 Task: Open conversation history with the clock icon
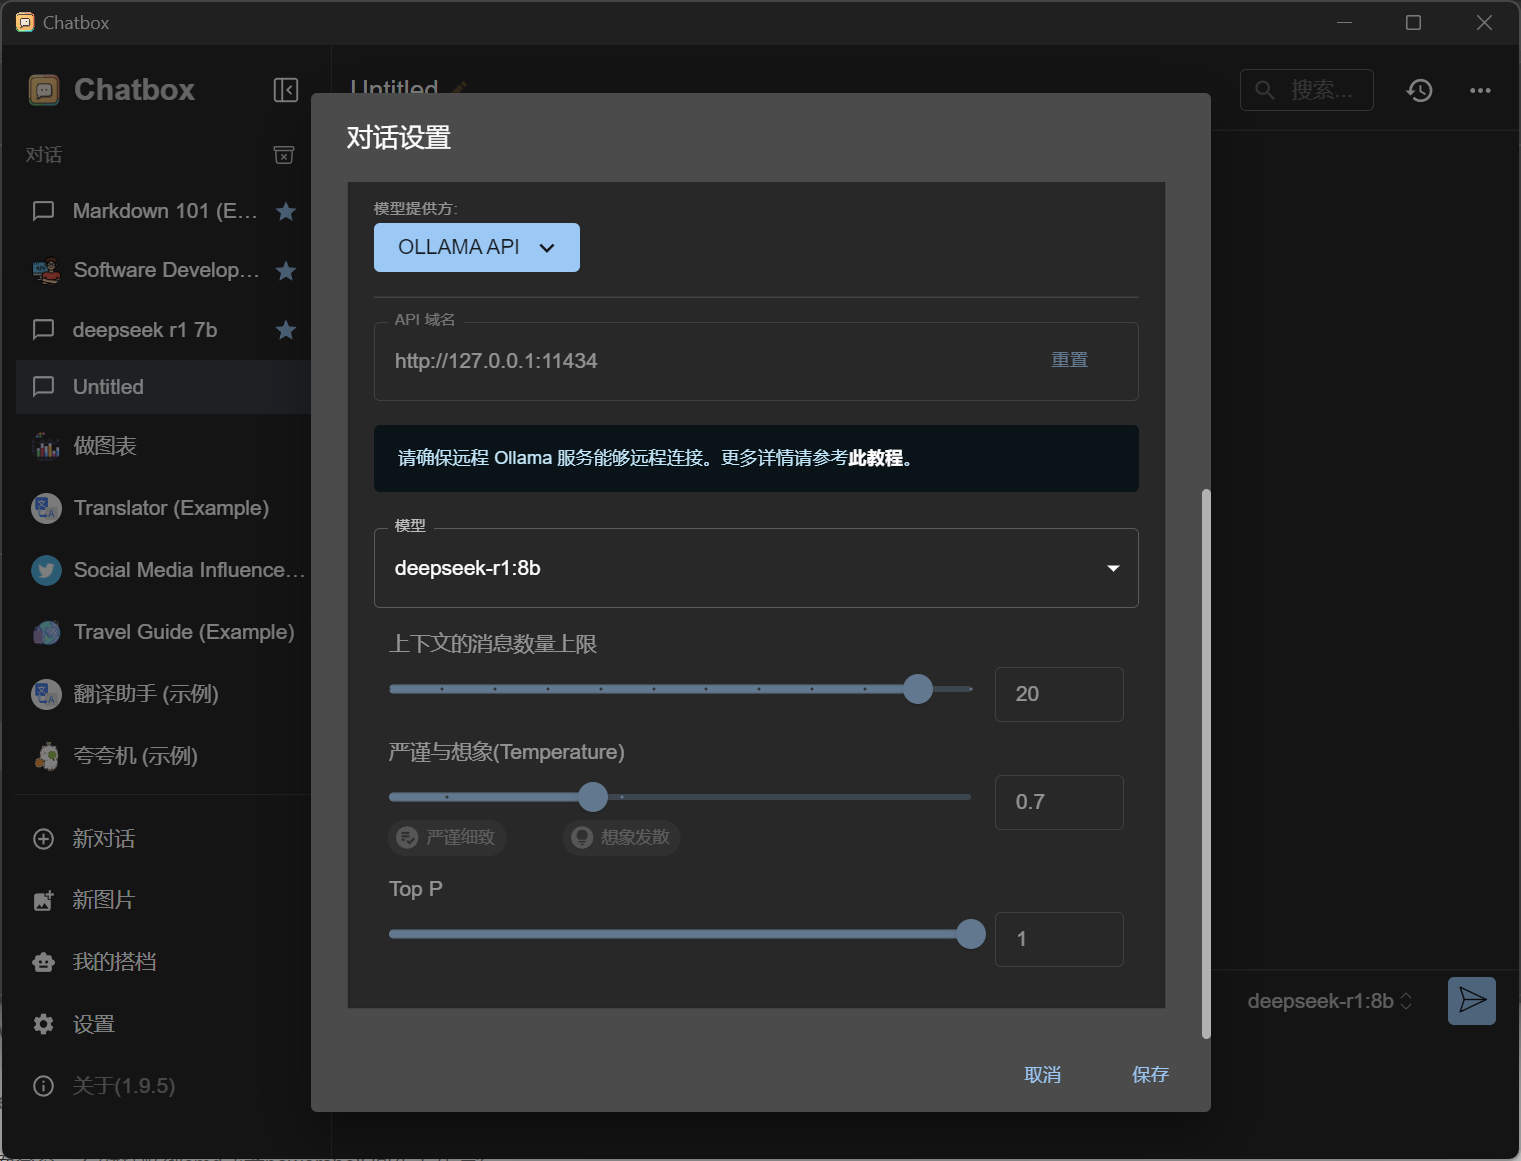click(x=1420, y=90)
